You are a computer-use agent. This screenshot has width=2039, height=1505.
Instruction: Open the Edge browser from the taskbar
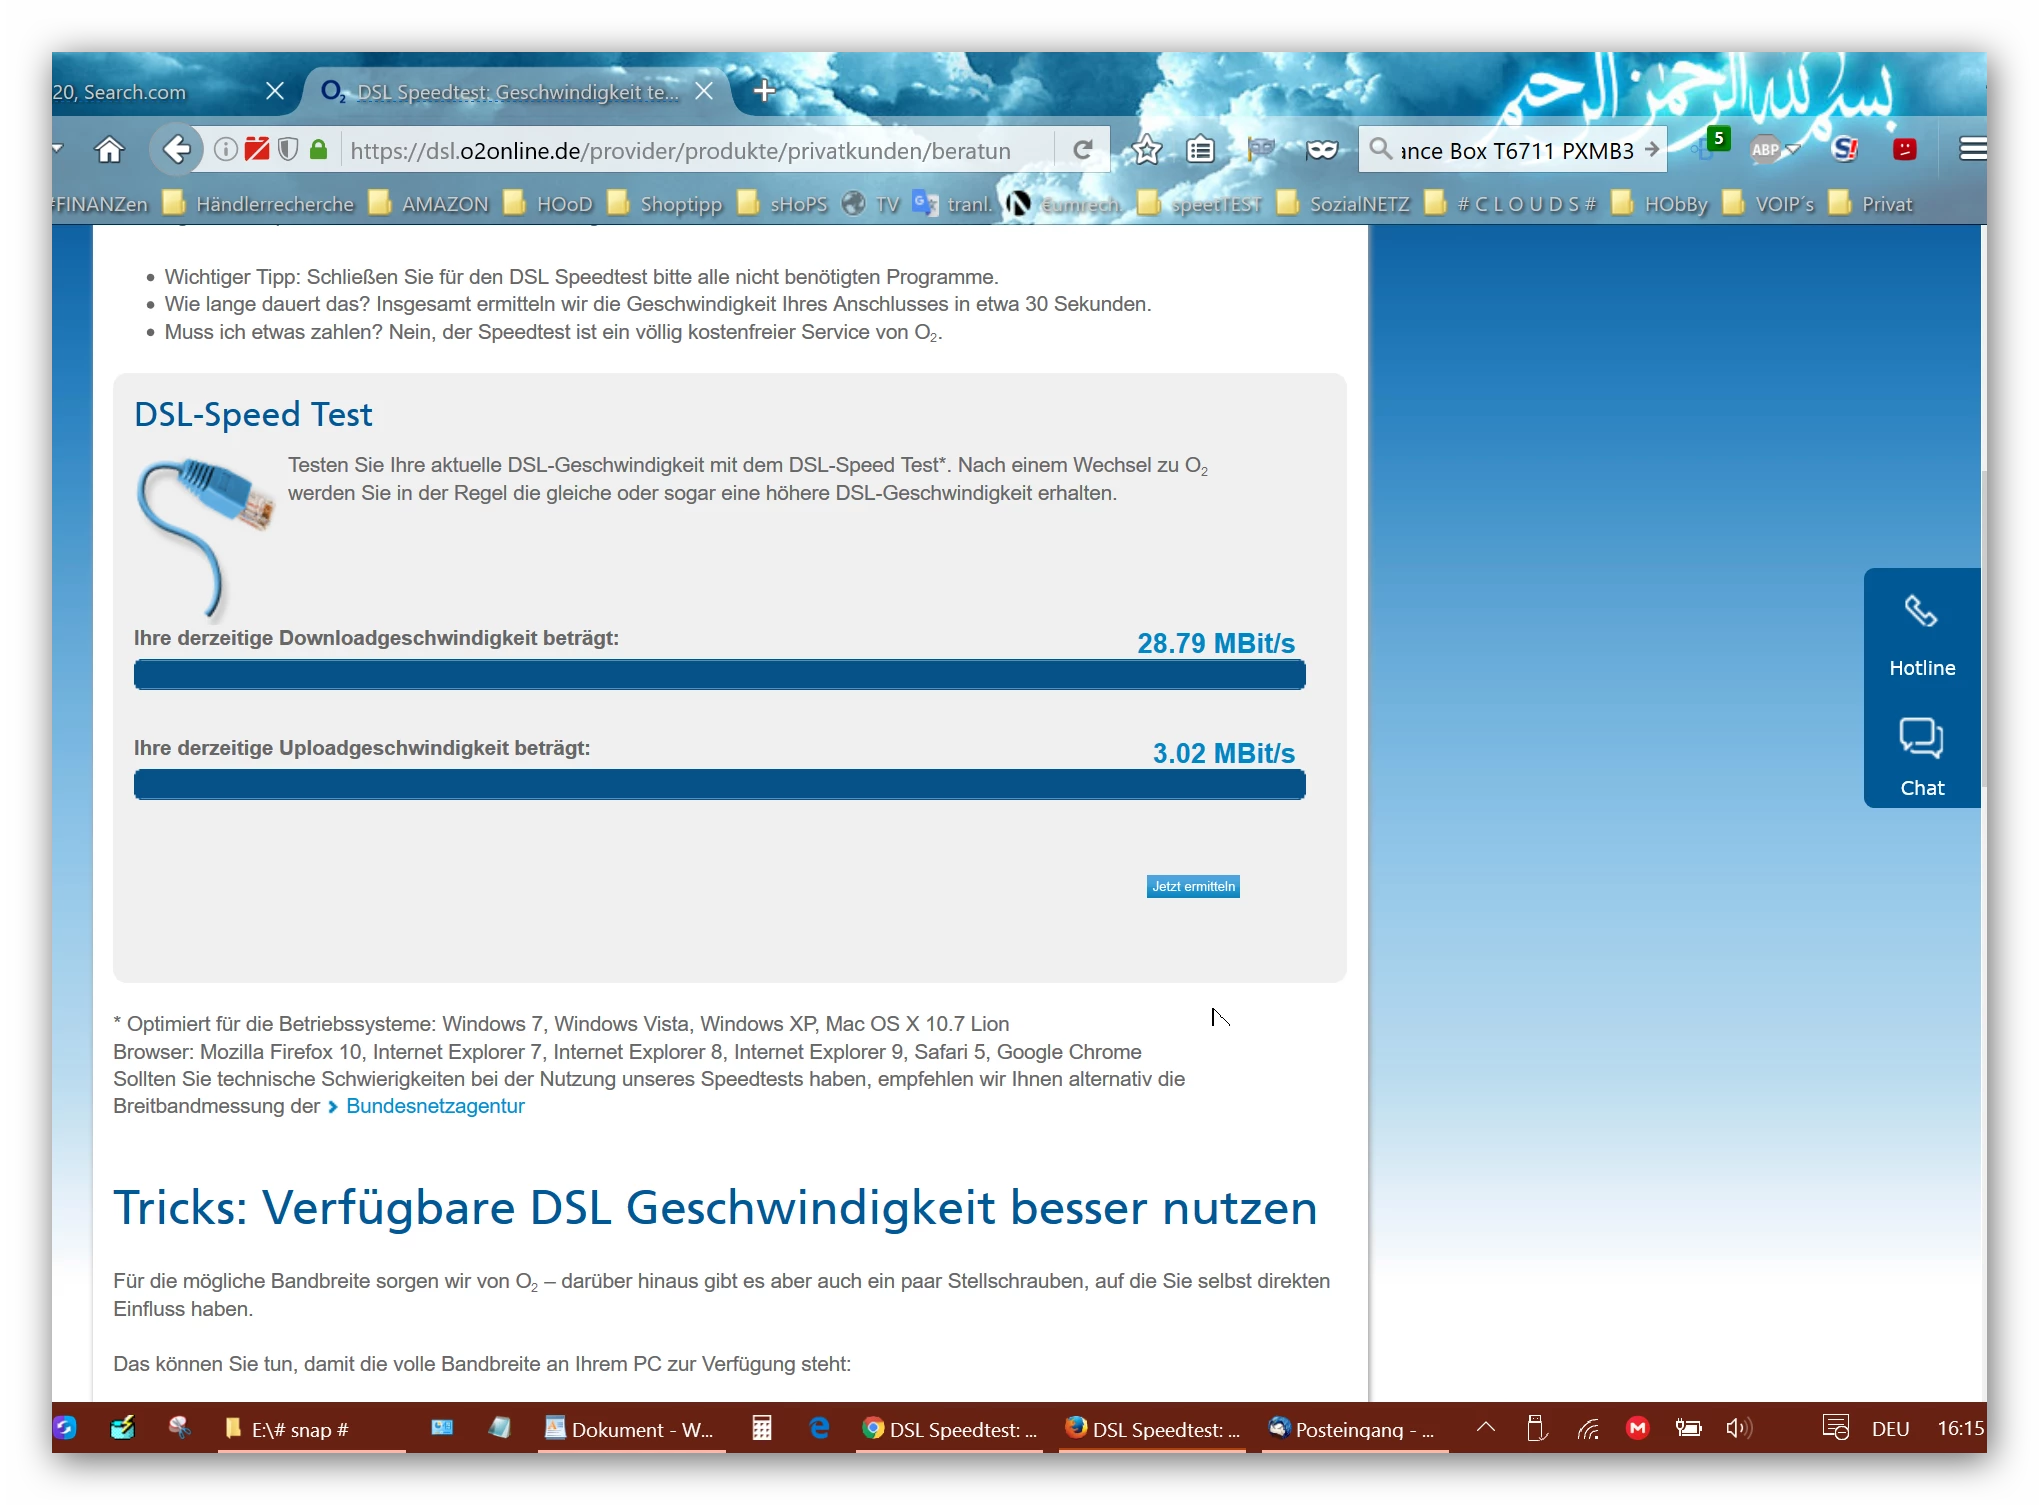click(819, 1428)
